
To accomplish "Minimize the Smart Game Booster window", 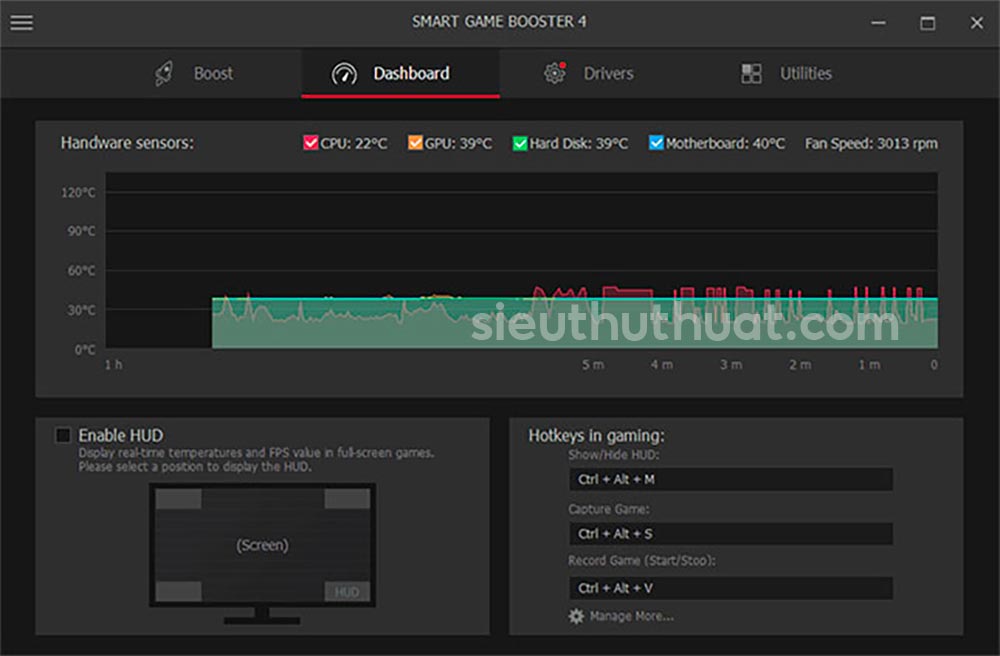I will coord(880,22).
